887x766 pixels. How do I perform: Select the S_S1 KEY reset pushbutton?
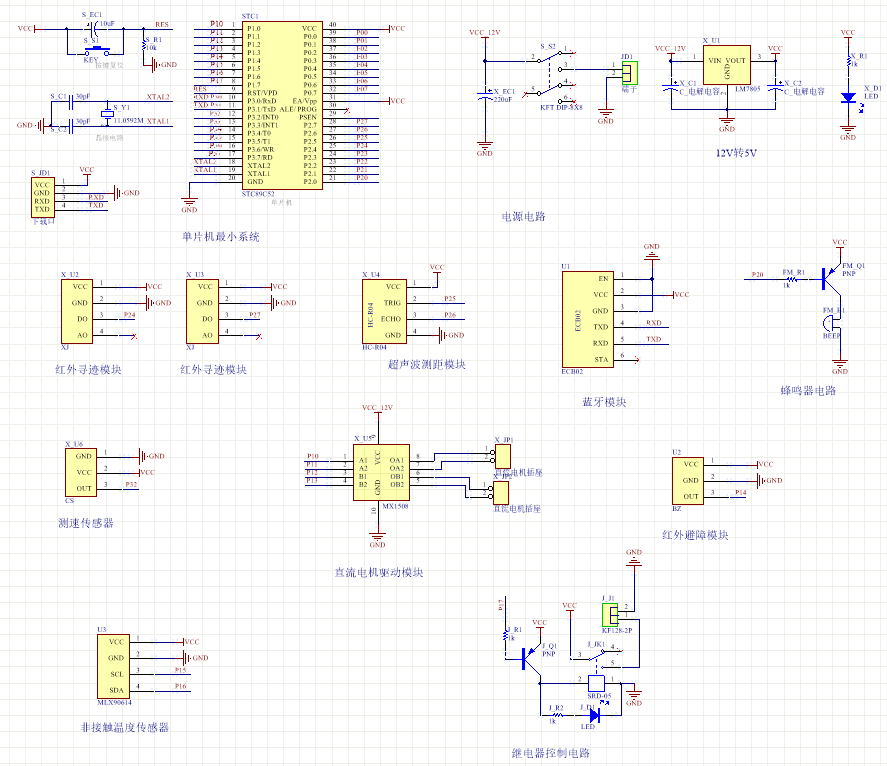tap(97, 53)
